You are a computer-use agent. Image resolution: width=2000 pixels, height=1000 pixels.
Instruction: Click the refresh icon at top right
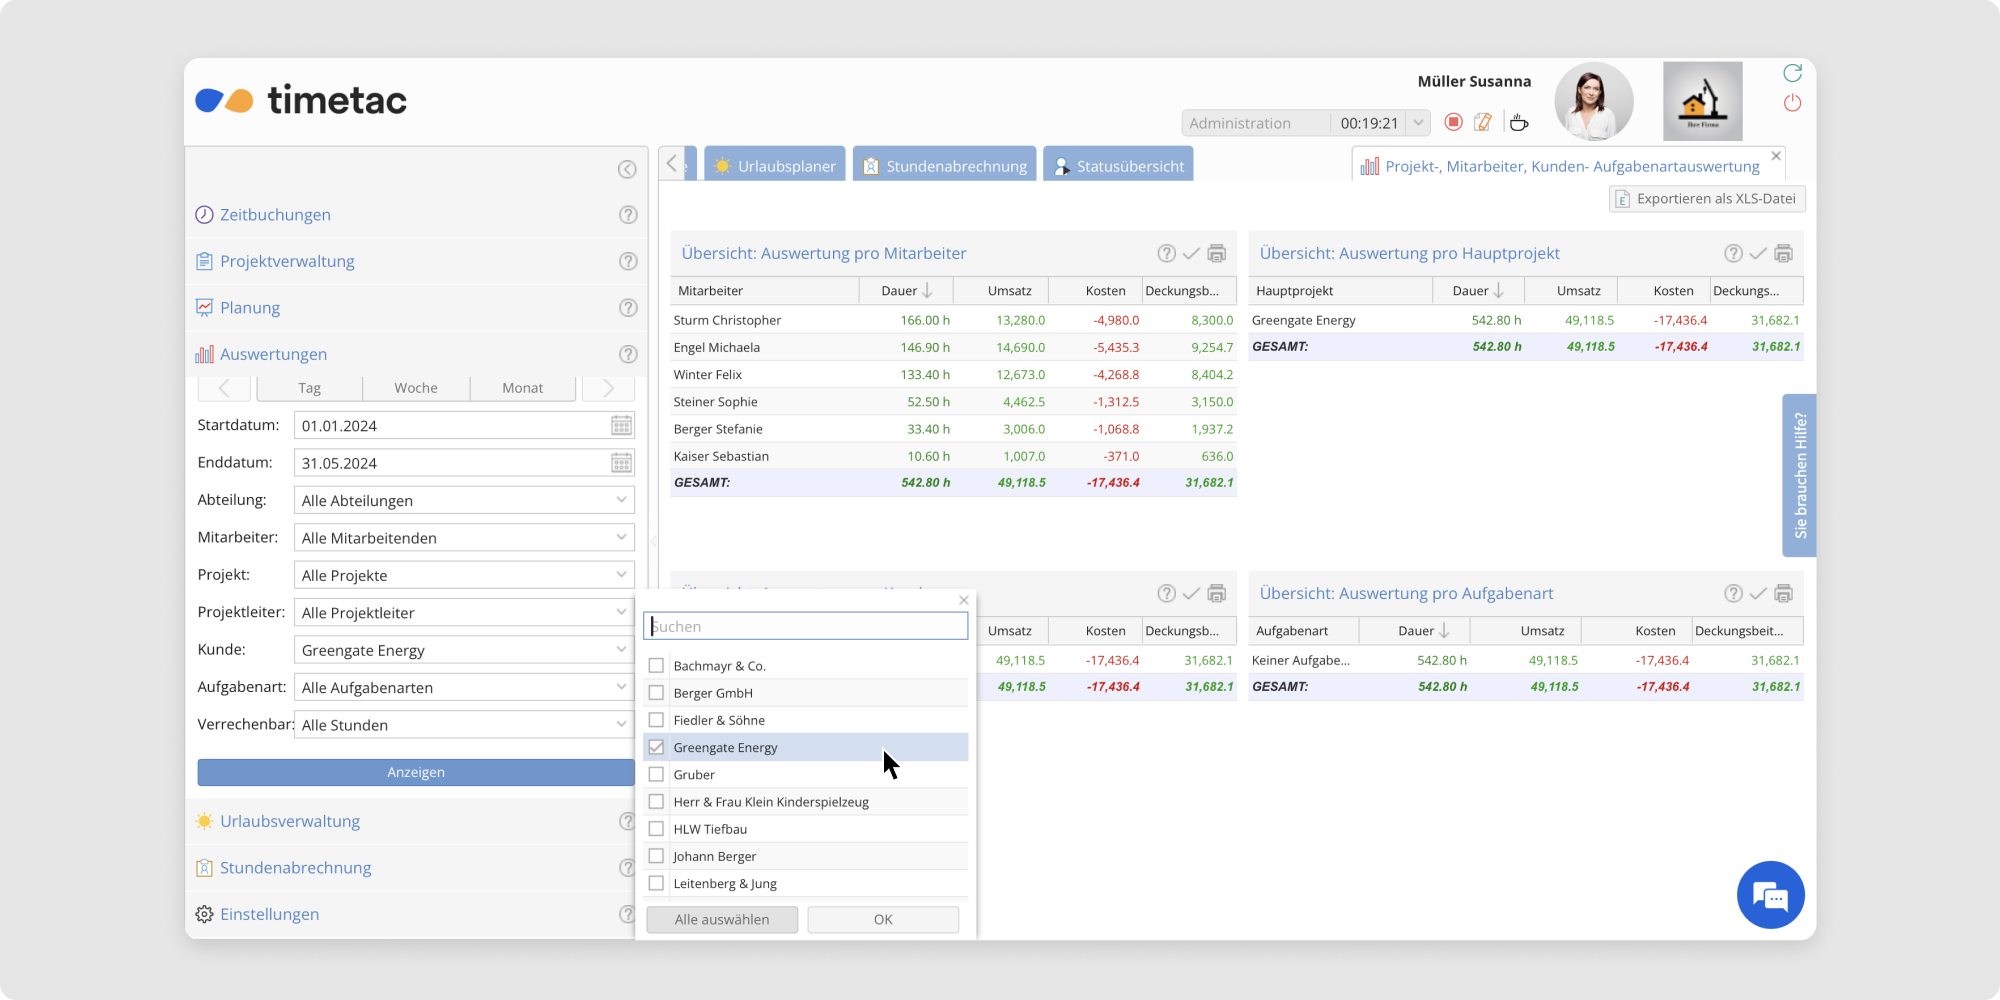click(1792, 73)
